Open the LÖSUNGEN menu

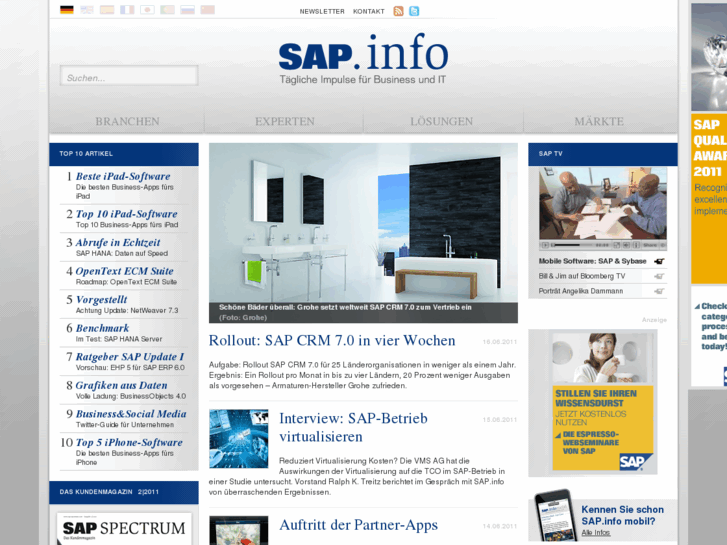[x=441, y=122]
